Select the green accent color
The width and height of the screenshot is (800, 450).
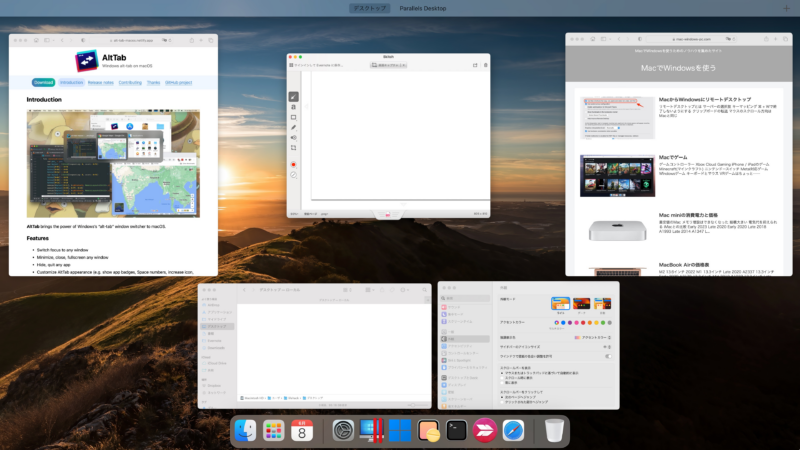603,322
